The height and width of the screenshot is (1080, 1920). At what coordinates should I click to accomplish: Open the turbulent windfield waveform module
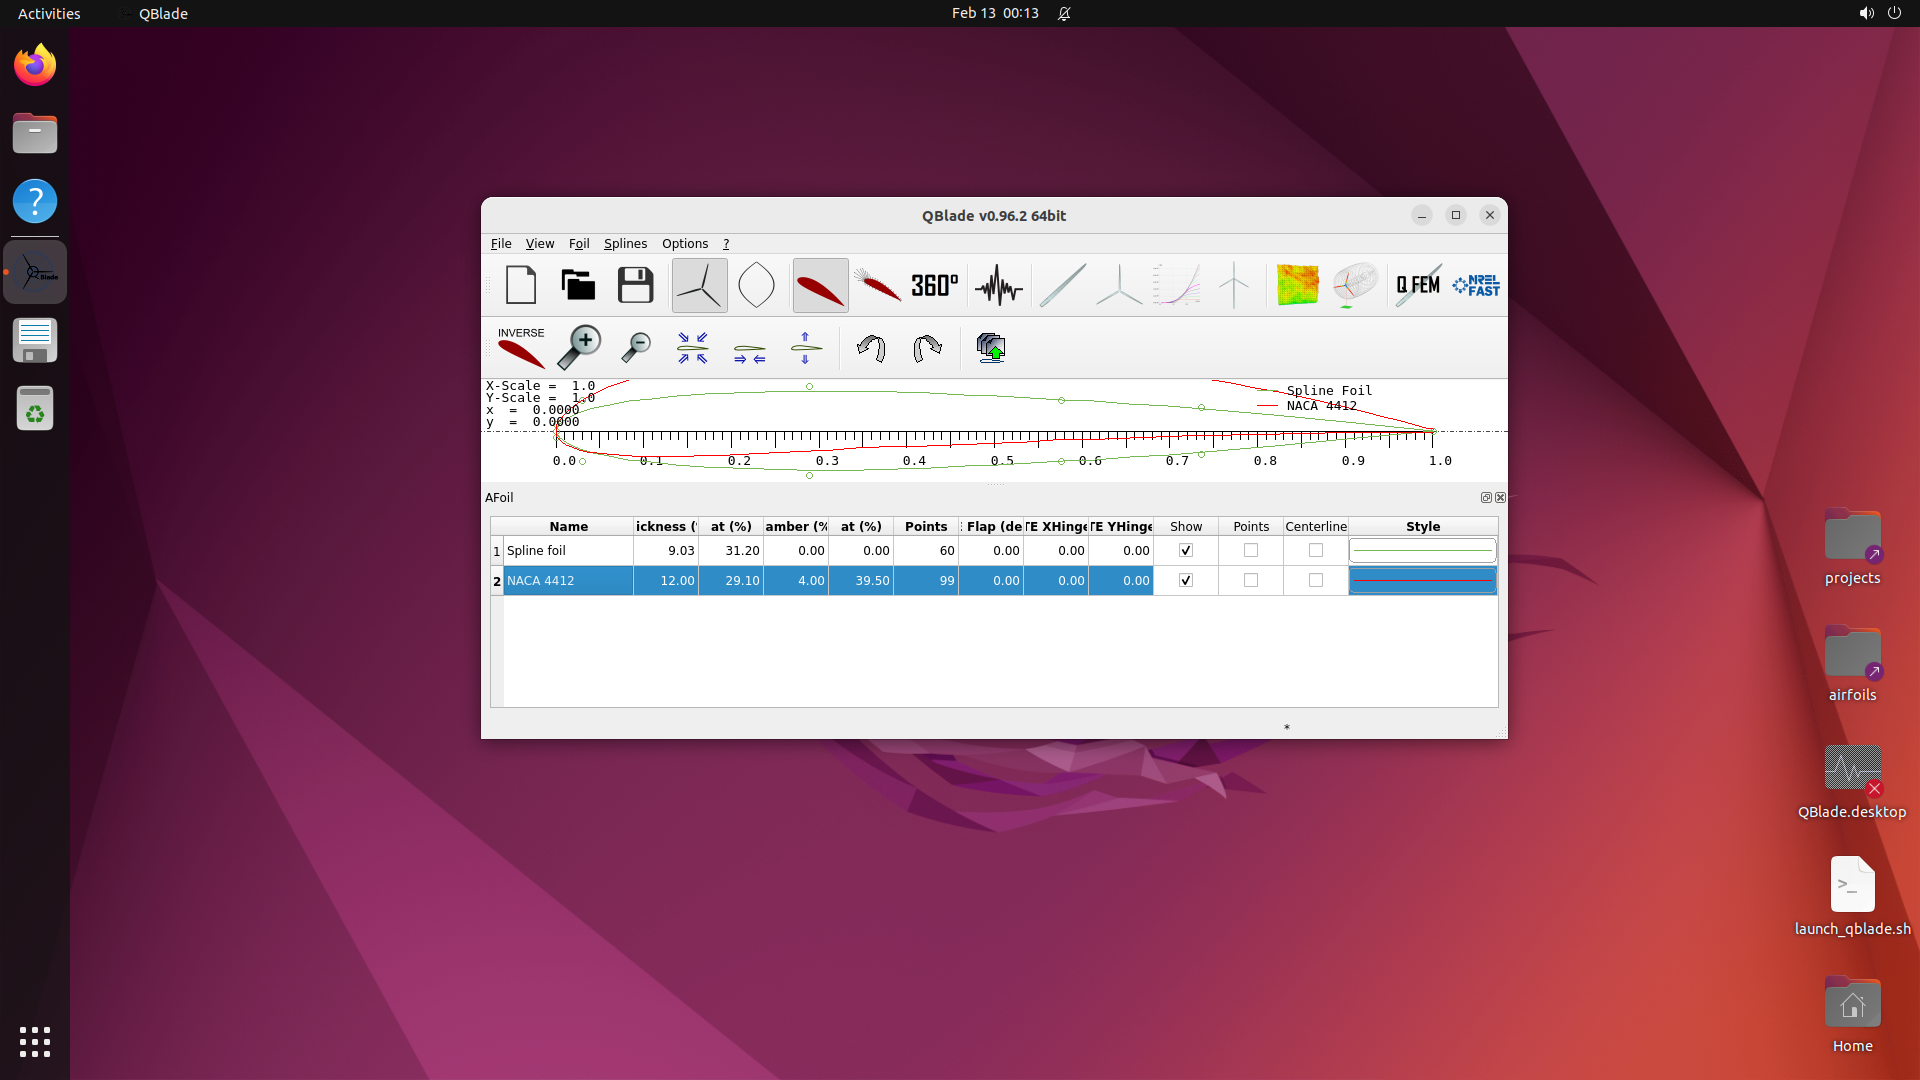coord(998,286)
